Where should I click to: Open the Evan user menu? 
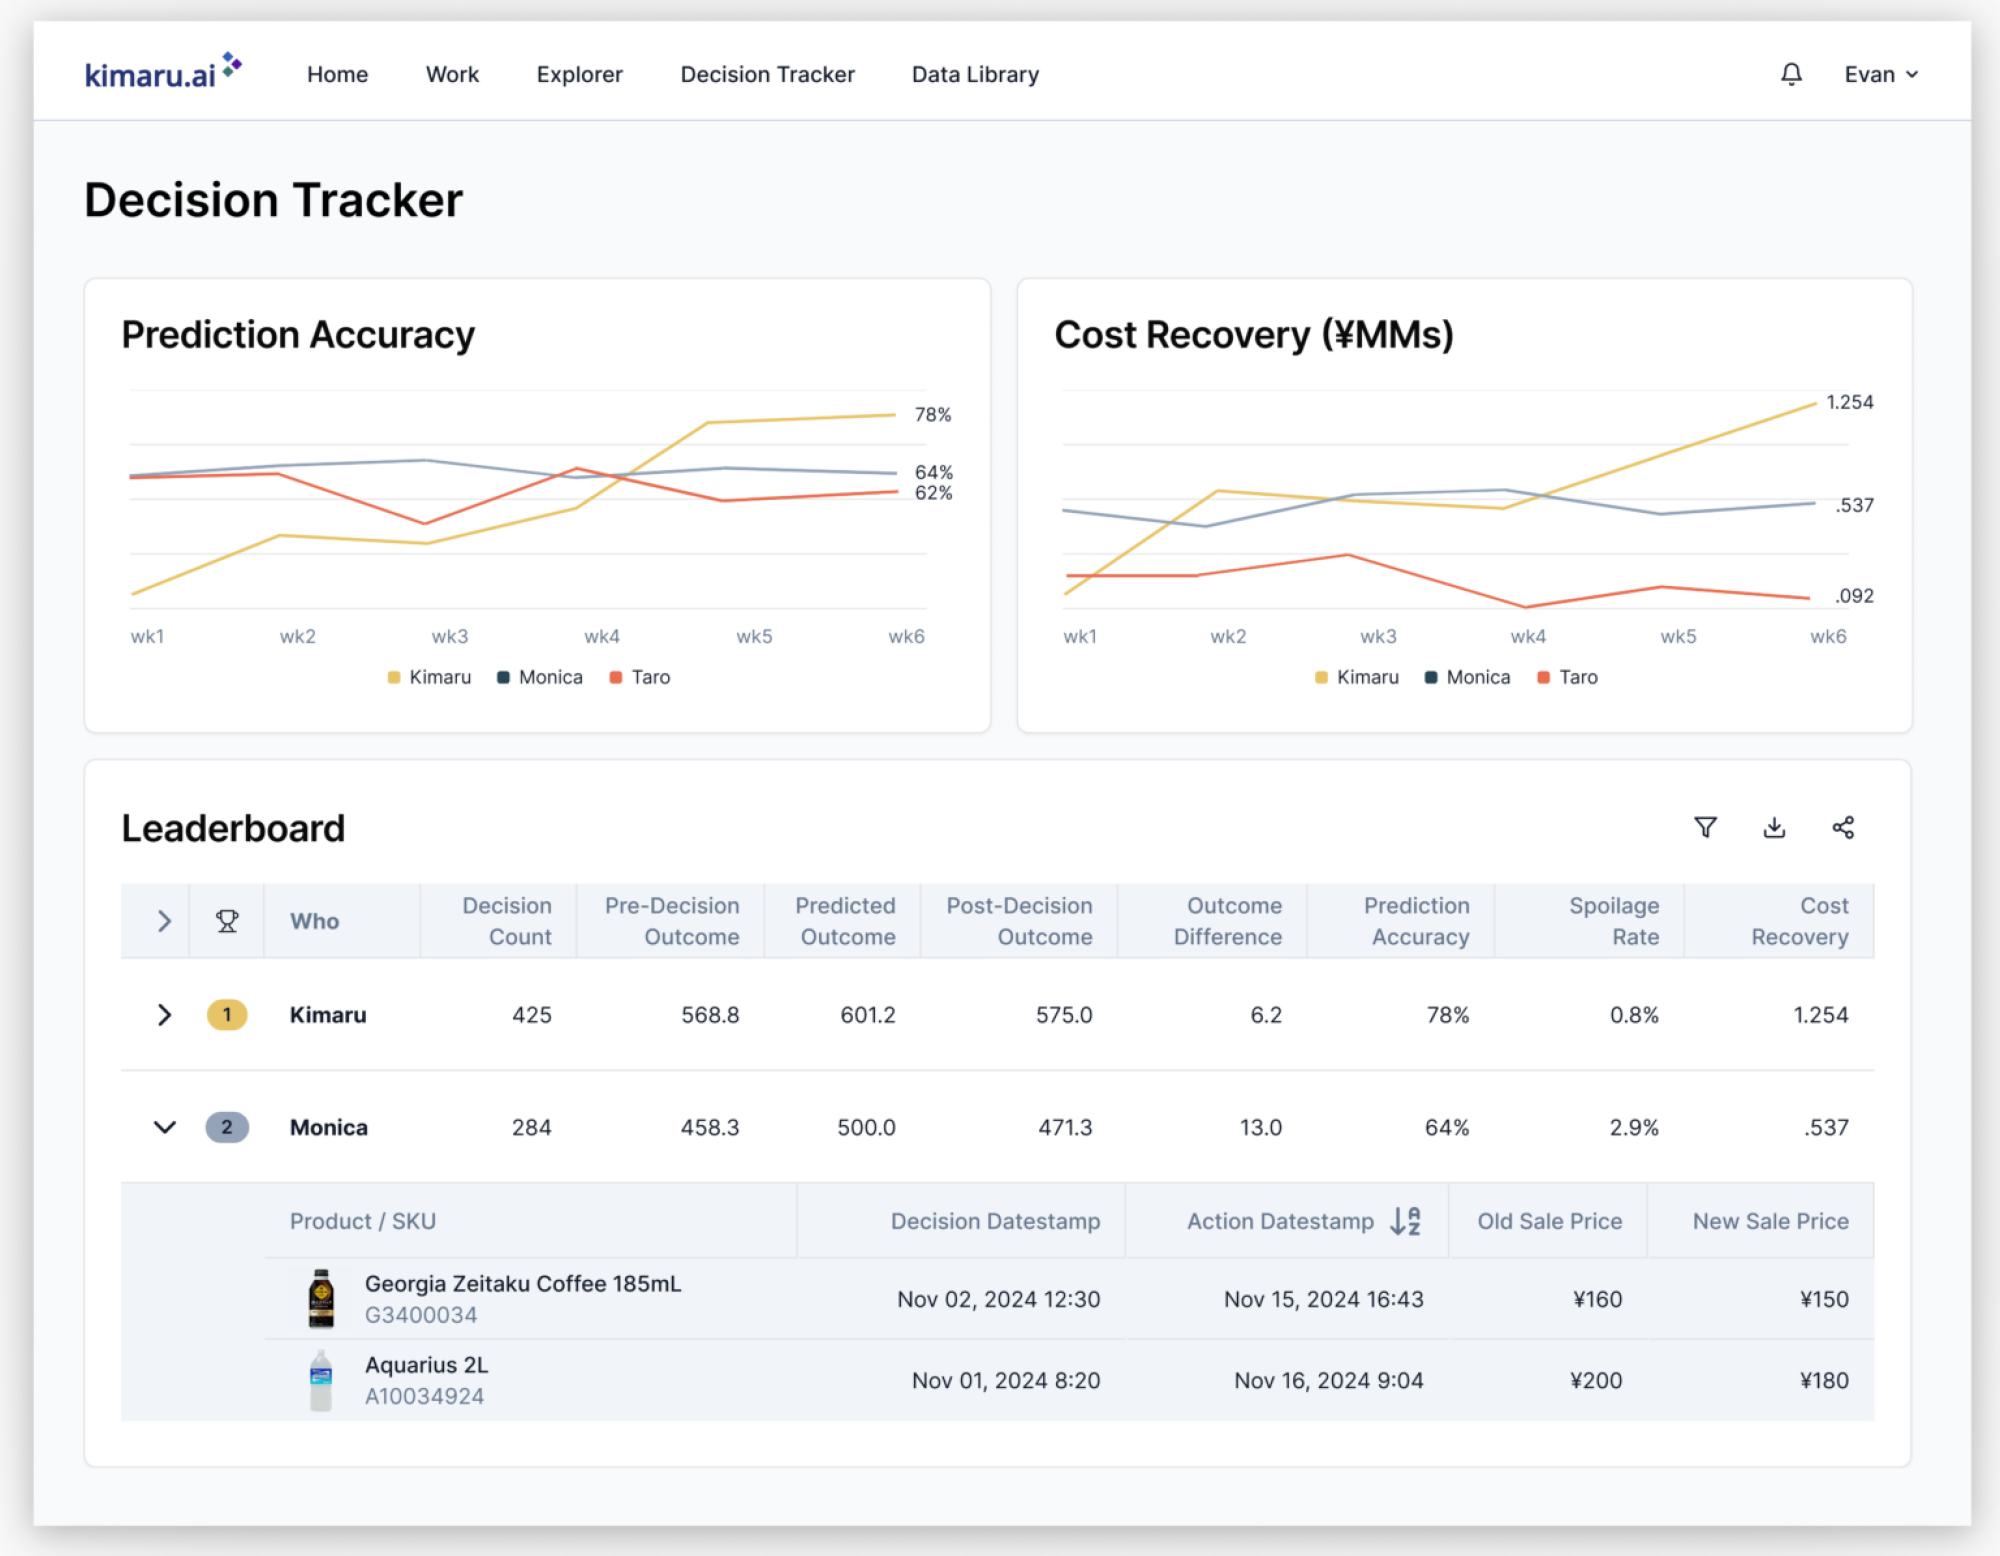click(1881, 74)
